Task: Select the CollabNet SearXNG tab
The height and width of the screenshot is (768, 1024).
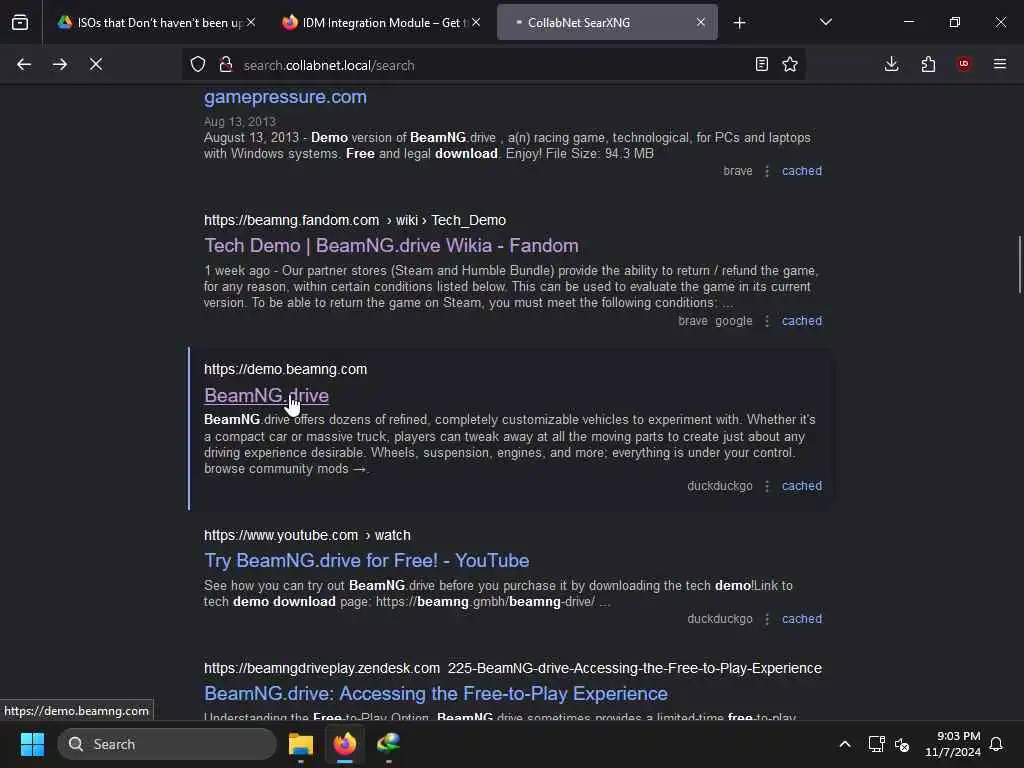Action: tap(607, 22)
